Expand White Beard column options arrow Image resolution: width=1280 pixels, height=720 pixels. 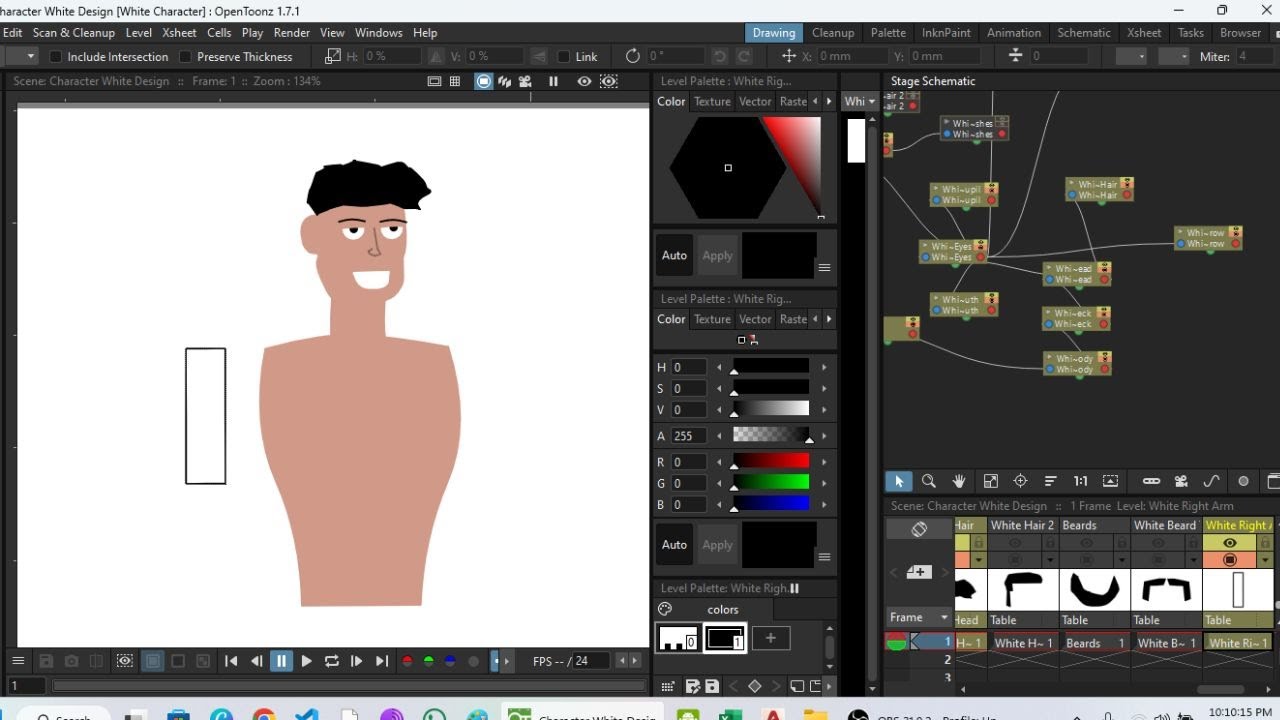1193,560
